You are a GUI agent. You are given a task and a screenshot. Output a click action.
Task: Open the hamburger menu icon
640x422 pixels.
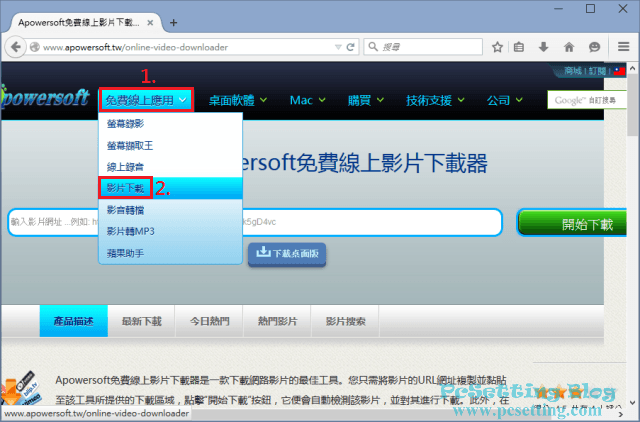623,47
